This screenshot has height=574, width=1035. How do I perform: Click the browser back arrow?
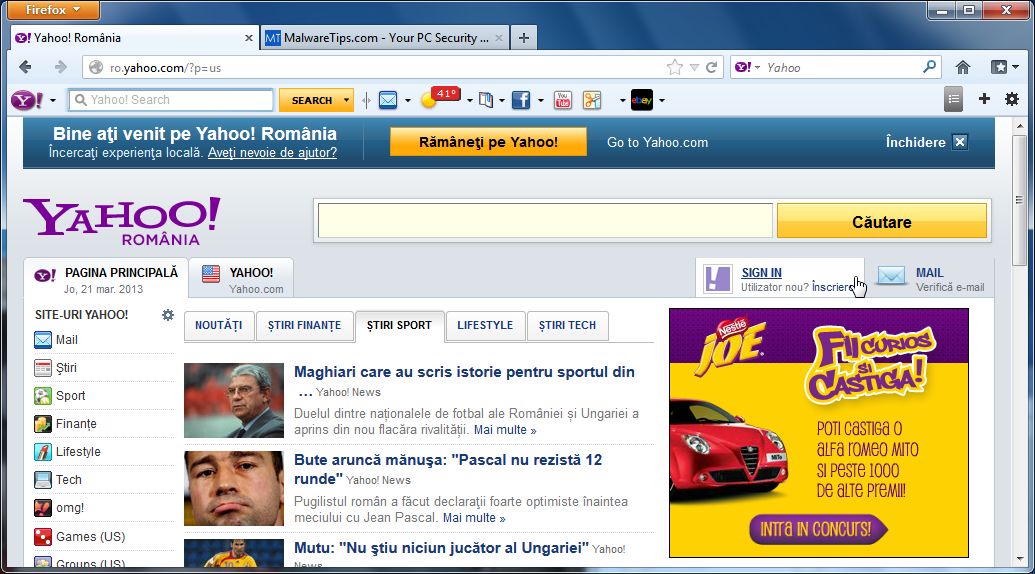coord(25,67)
